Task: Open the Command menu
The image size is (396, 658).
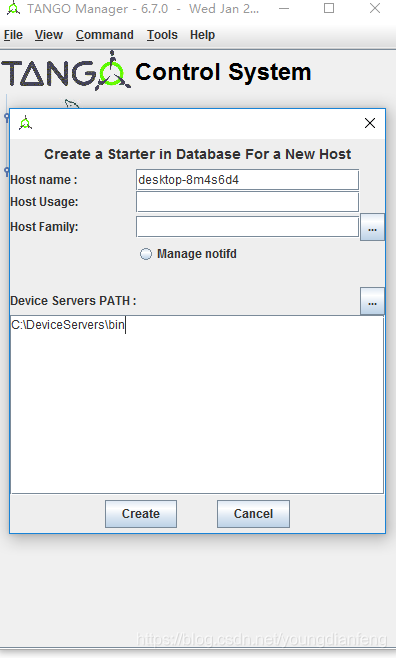Action: point(104,35)
